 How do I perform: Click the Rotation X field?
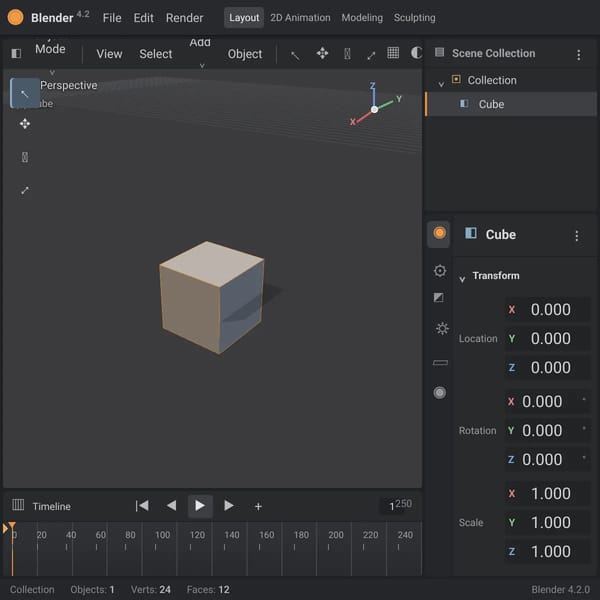click(x=547, y=401)
